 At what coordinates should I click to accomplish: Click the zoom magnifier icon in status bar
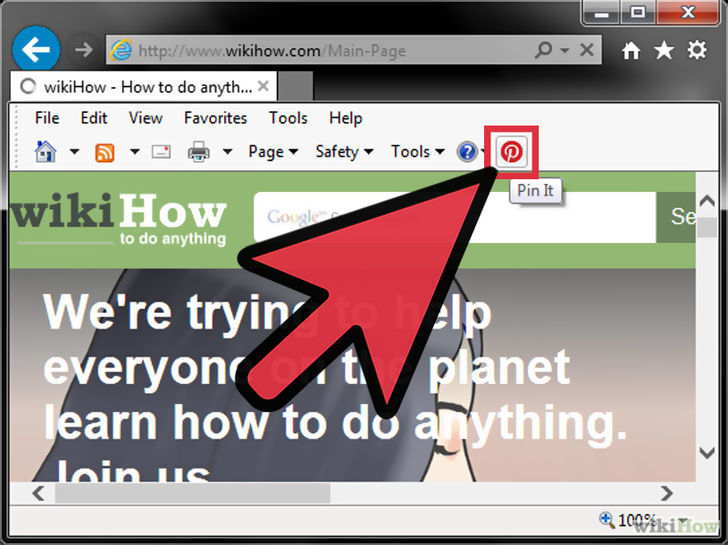[607, 519]
